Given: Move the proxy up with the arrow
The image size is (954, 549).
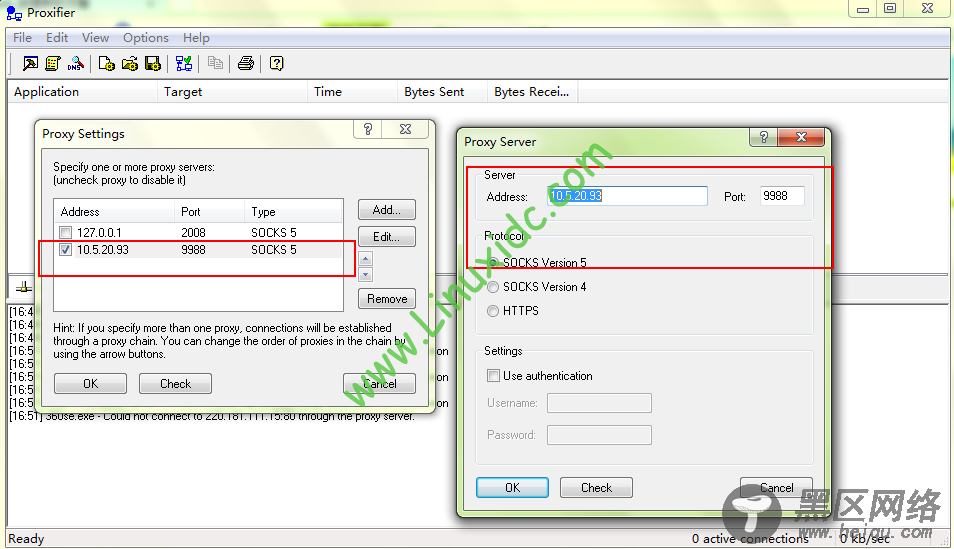Looking at the screenshot, I should 365,259.
